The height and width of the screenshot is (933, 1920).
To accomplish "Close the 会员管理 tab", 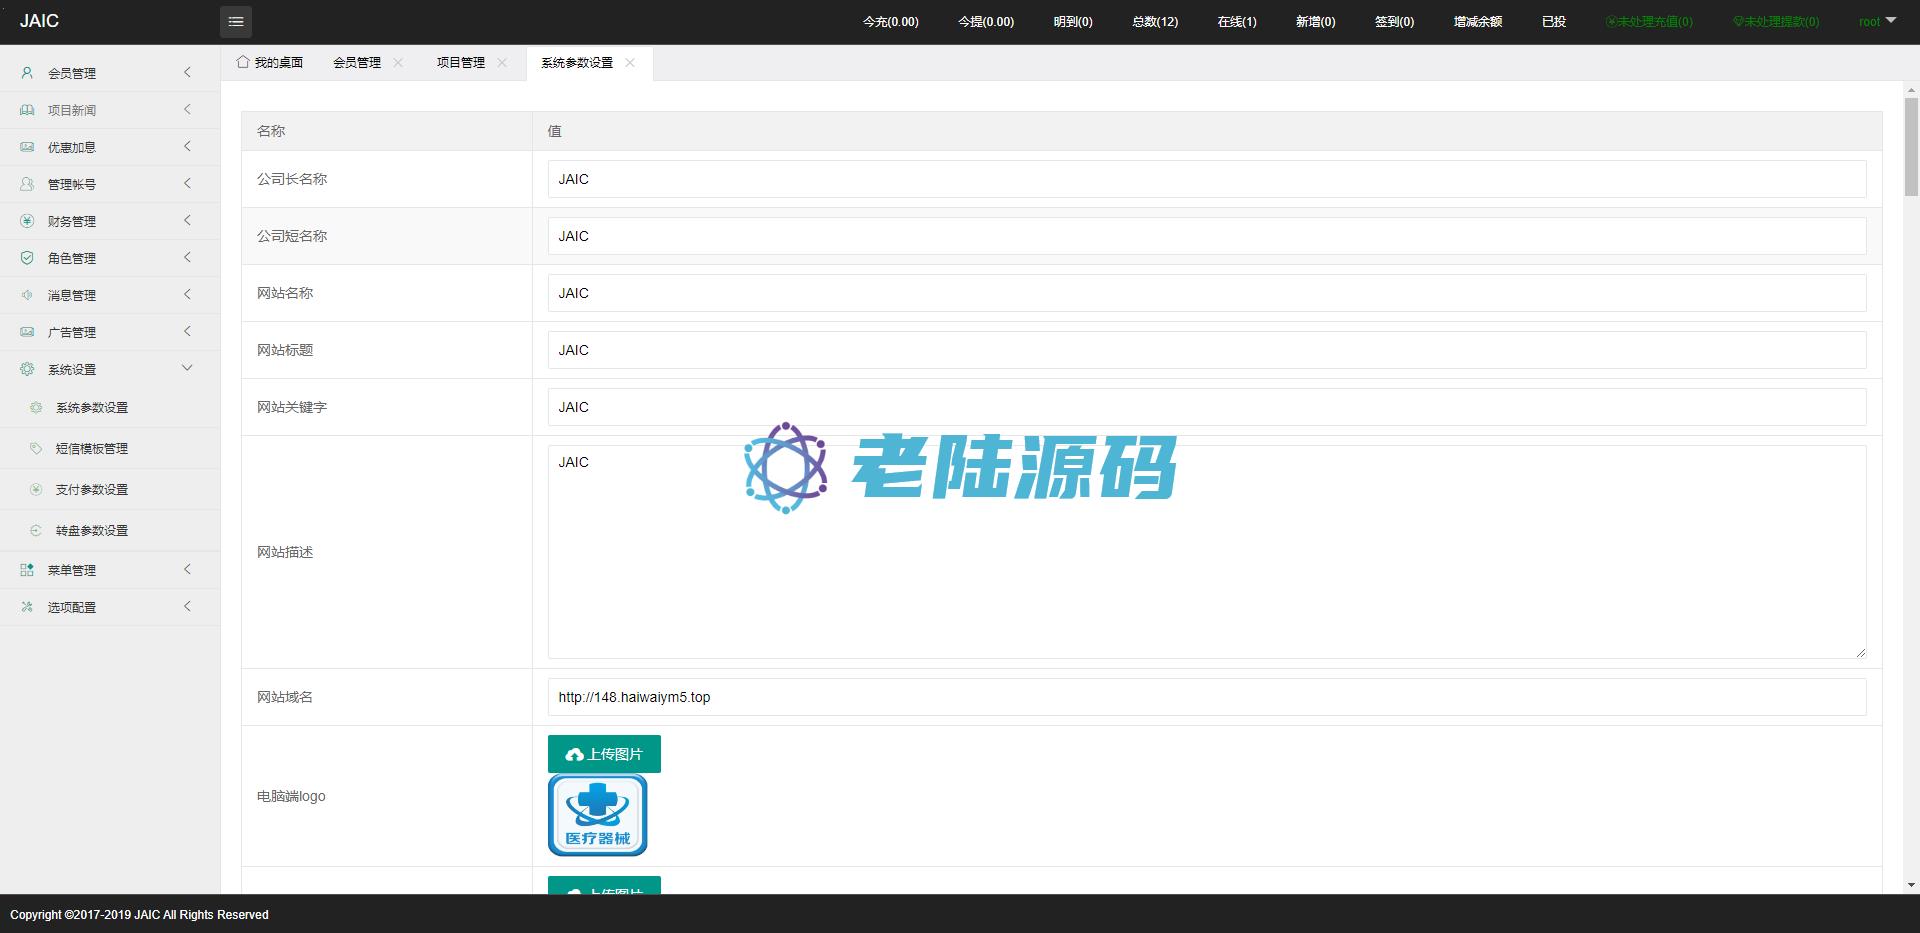I will 398,62.
